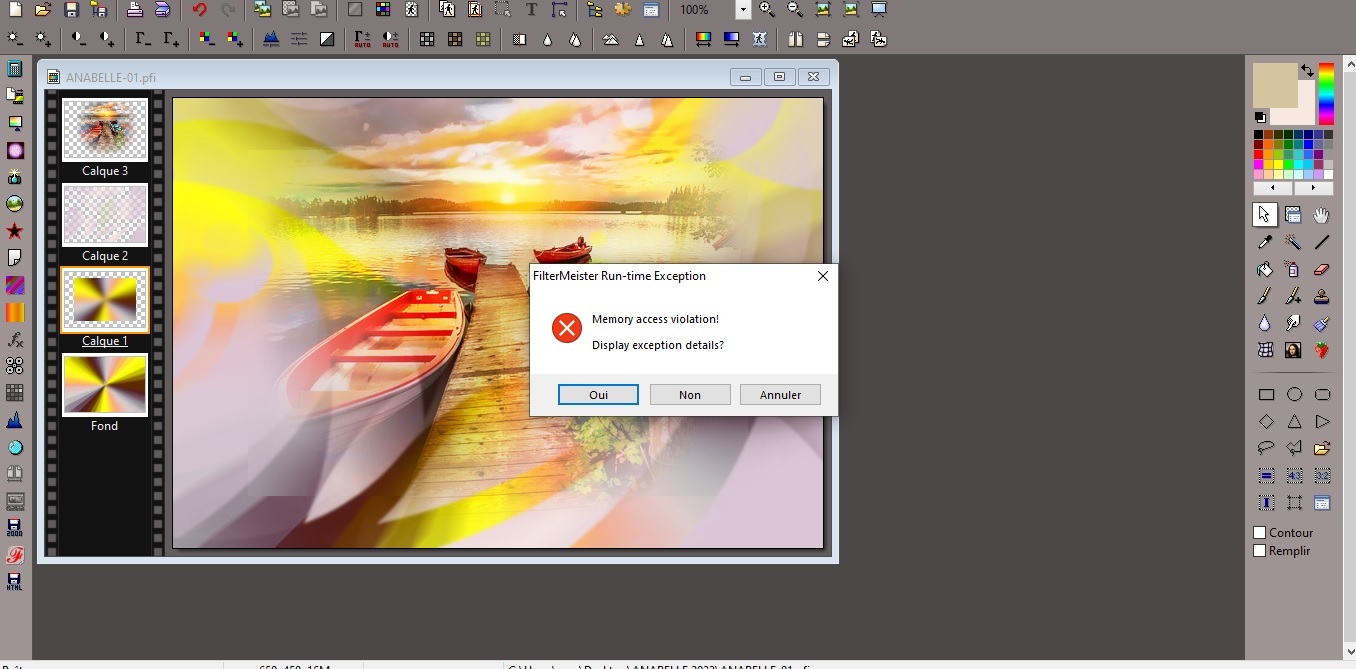Image resolution: width=1356 pixels, height=669 pixels.
Task: Click the fx filter icon in left sidebar
Action: 15,340
